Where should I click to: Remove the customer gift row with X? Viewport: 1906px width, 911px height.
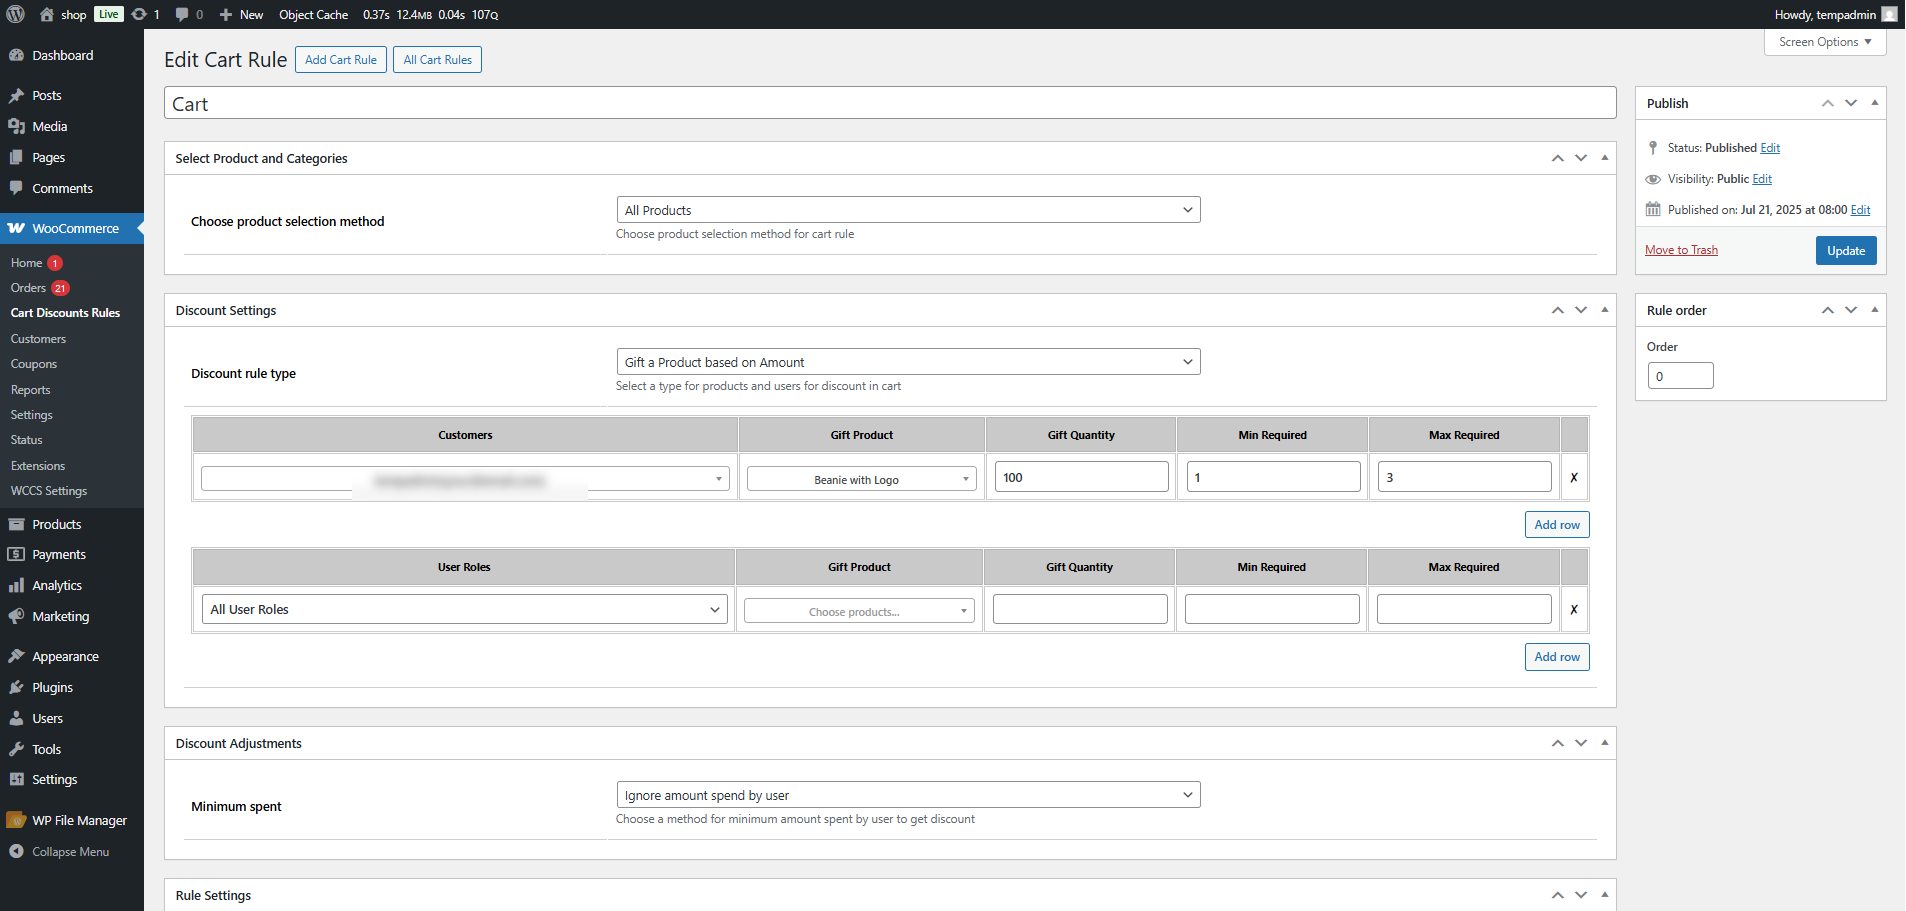pos(1574,478)
